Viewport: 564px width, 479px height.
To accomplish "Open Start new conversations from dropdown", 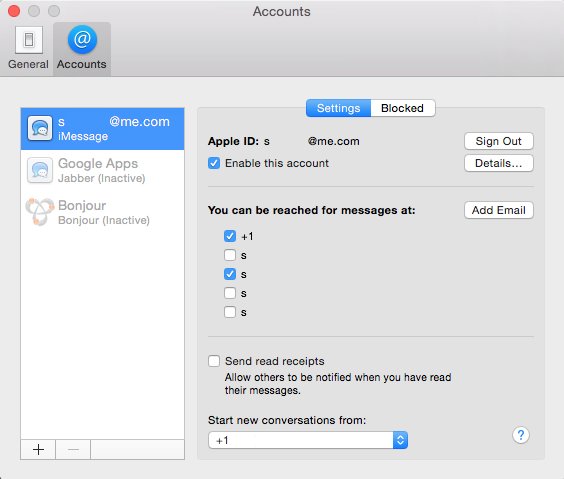I will [308, 440].
